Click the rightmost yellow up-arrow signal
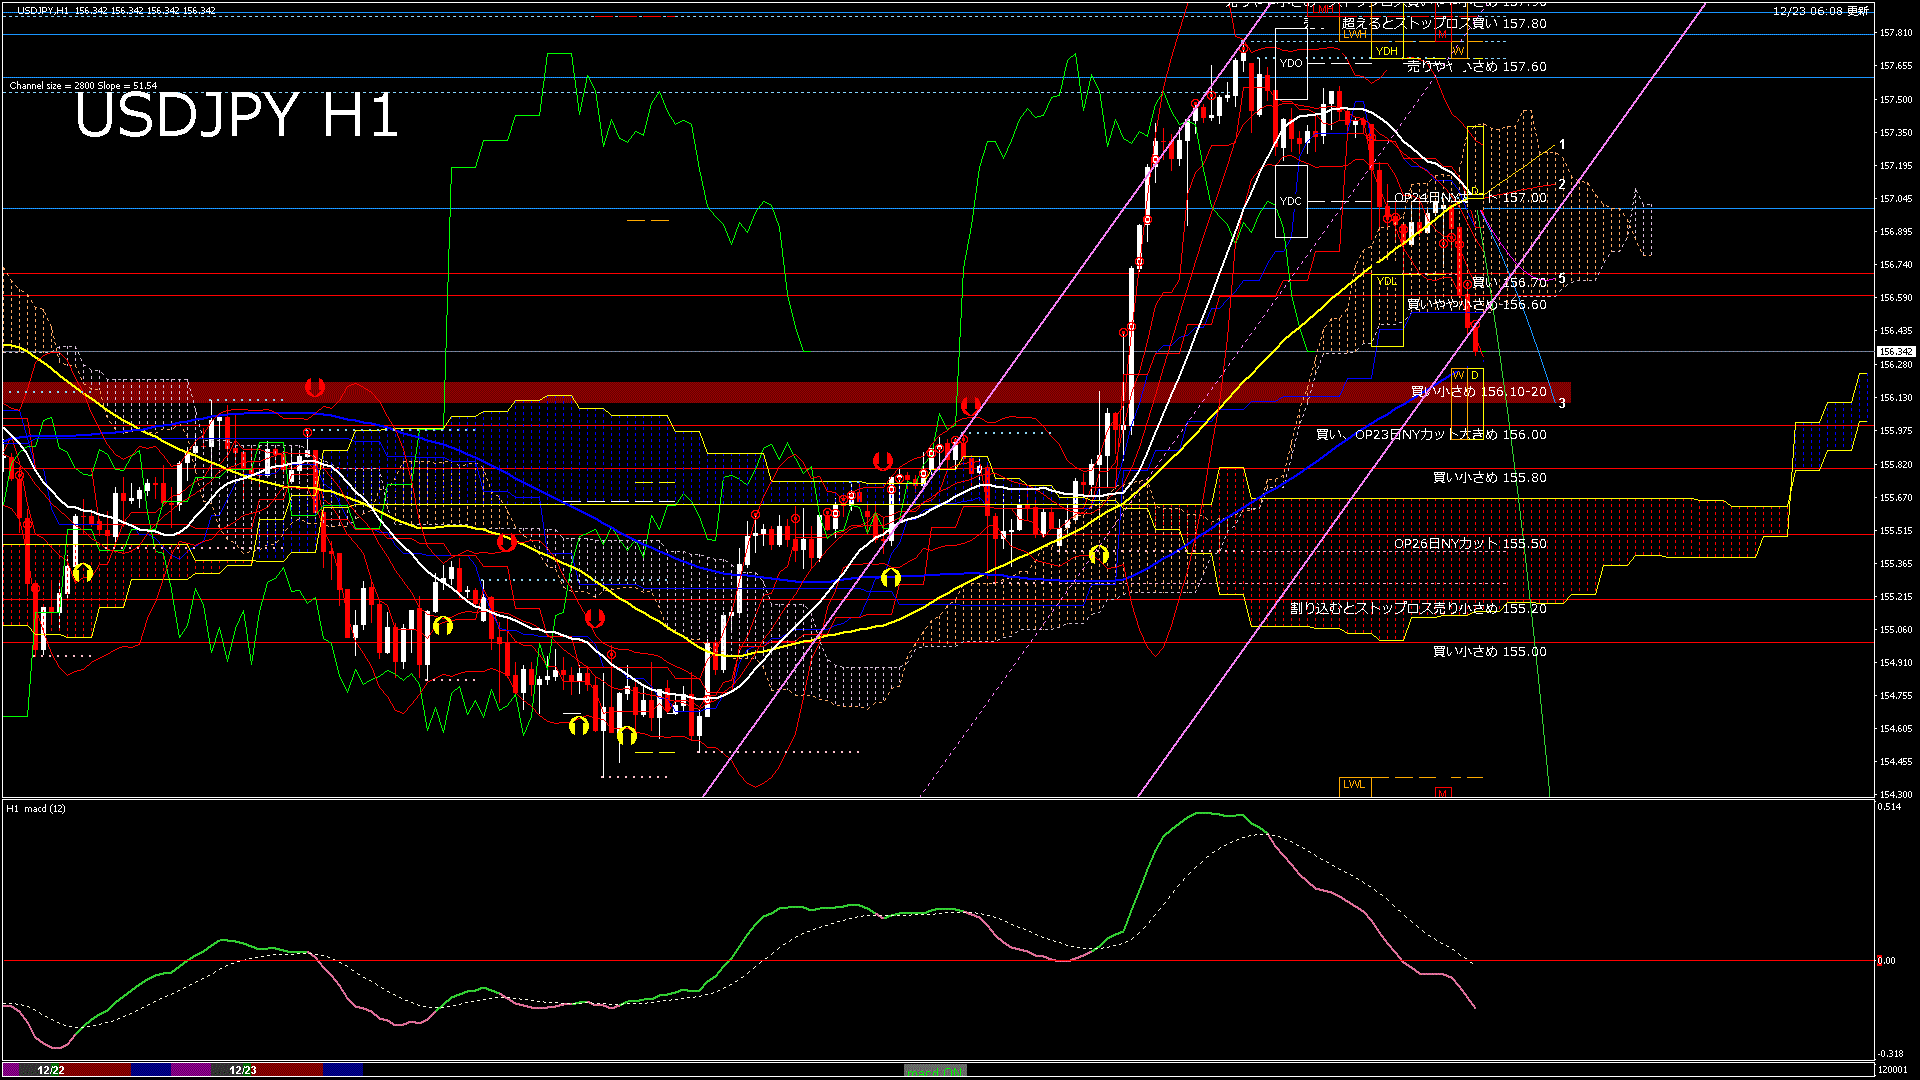Screen dimensions: 1920x1080 (x=1099, y=554)
